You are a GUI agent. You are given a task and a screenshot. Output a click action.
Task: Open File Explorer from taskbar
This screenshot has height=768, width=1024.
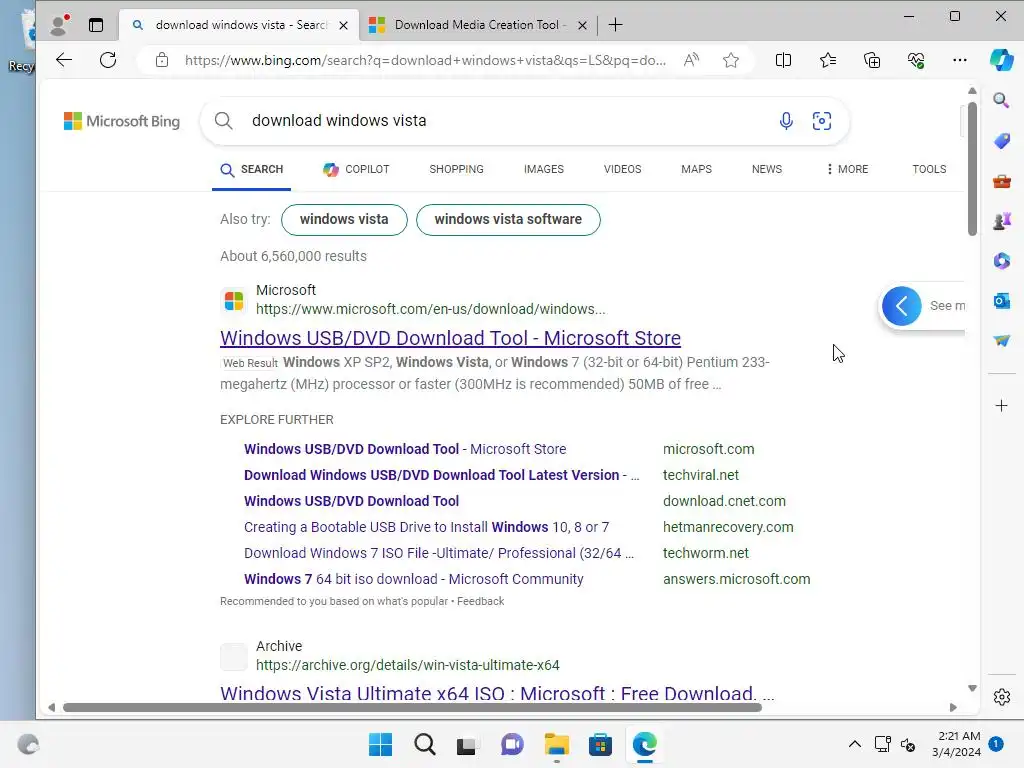(556, 744)
